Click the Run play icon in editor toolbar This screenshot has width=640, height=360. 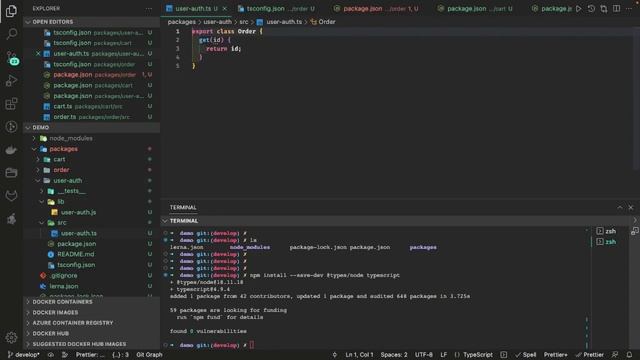click(x=578, y=9)
